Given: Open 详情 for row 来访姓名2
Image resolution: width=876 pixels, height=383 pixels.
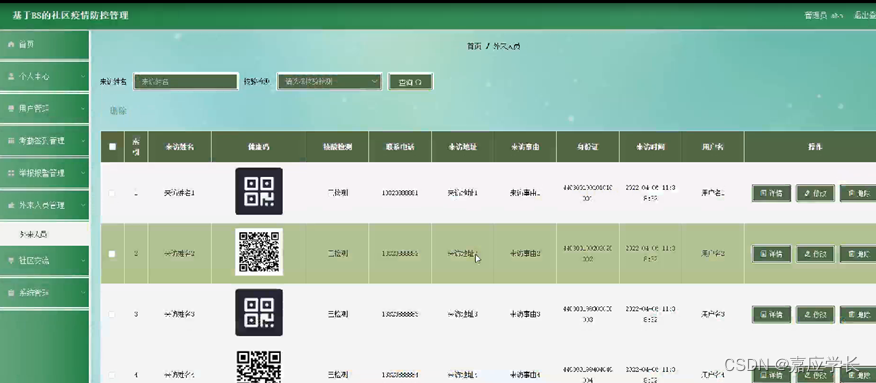Looking at the screenshot, I should point(772,254).
